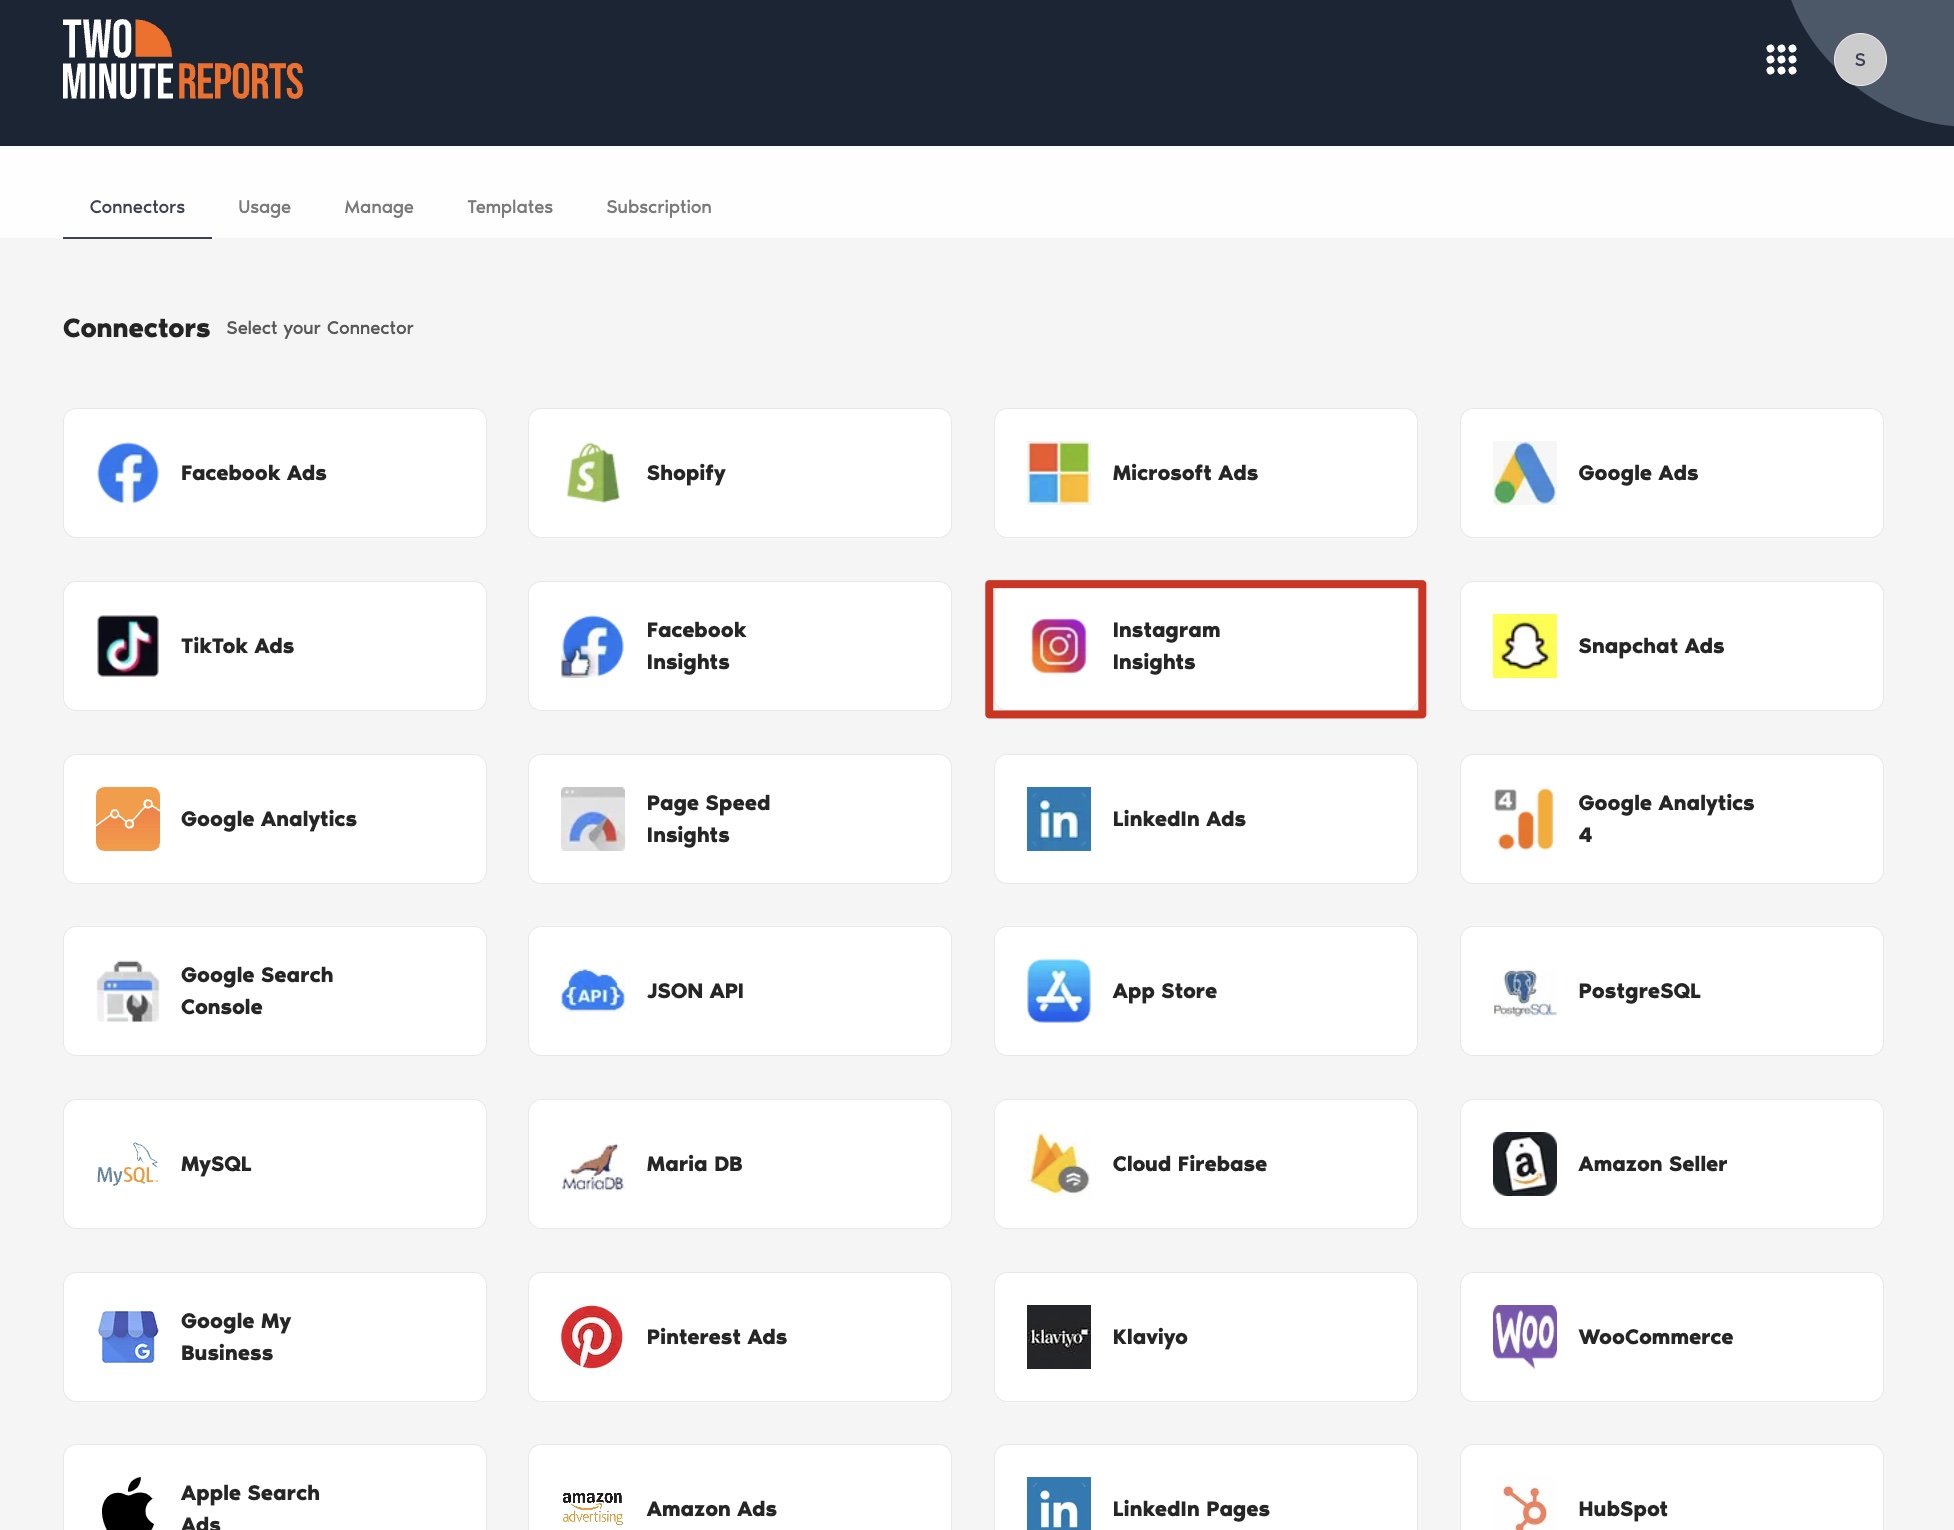1954x1530 pixels.
Task: Click the MariaDB seal logo
Action: pyautogui.click(x=593, y=1166)
